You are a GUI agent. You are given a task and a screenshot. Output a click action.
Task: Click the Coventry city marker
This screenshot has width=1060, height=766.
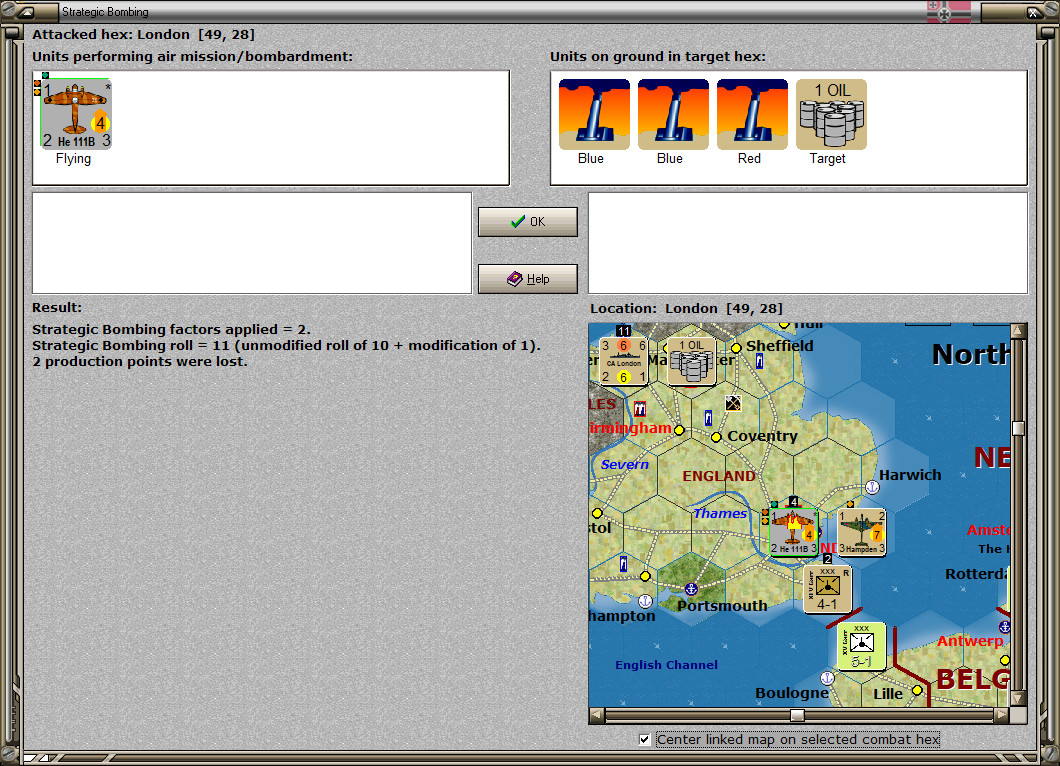tap(716, 437)
